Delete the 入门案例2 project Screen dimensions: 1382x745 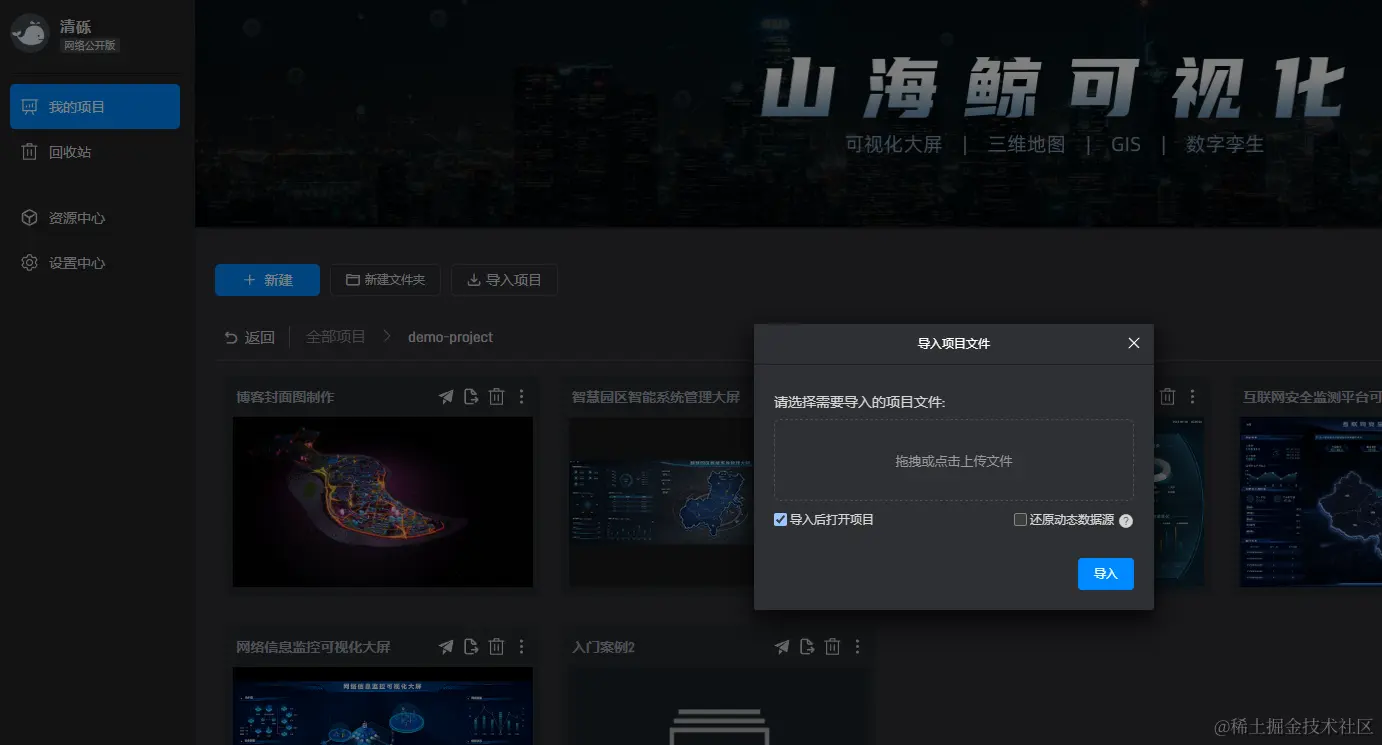tap(832, 647)
